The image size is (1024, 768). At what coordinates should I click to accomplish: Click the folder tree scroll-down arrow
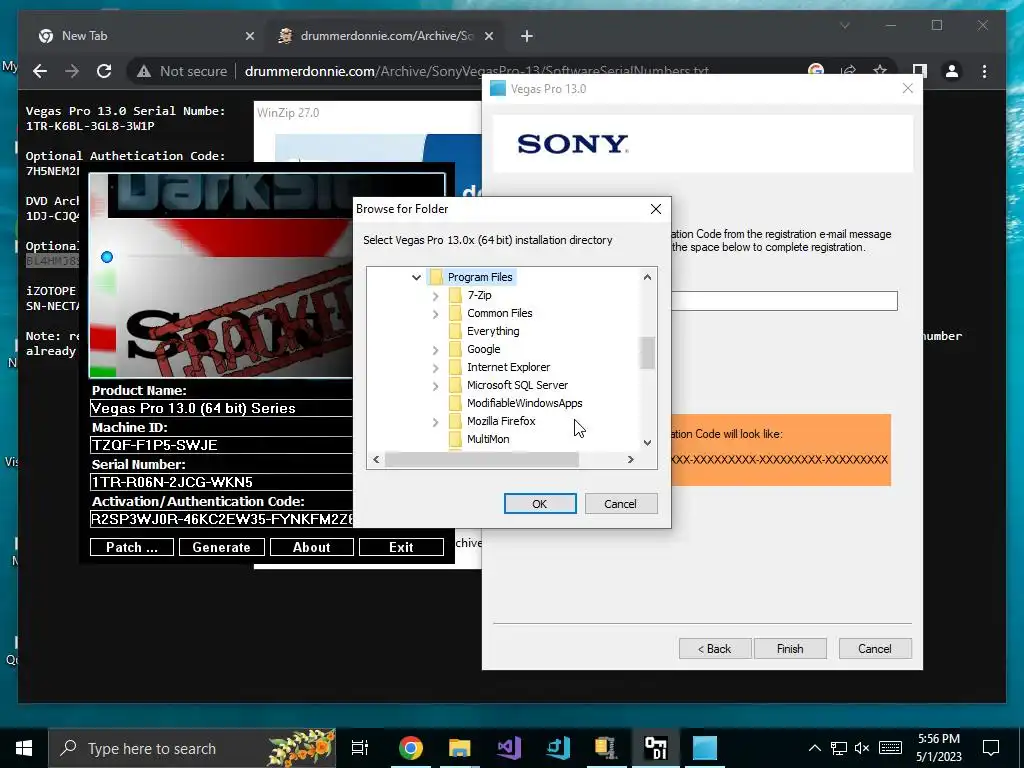tap(647, 443)
